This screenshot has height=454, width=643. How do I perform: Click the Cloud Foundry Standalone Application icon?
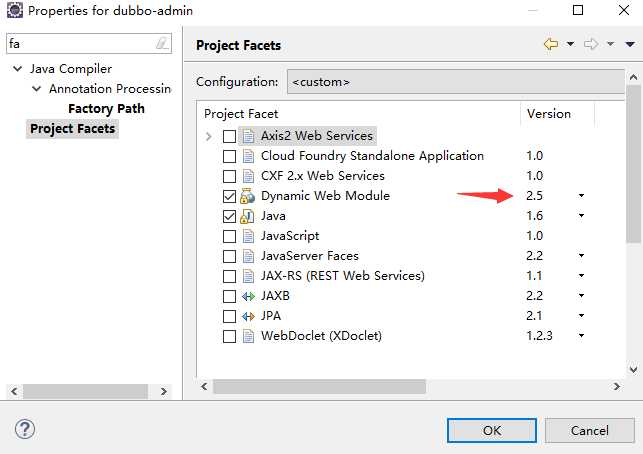(248, 156)
